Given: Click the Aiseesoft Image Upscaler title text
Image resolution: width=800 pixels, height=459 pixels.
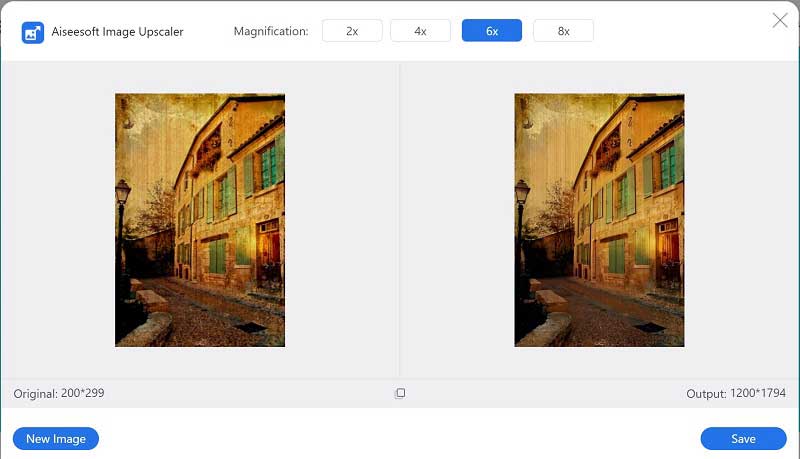Looking at the screenshot, I should point(118,32).
